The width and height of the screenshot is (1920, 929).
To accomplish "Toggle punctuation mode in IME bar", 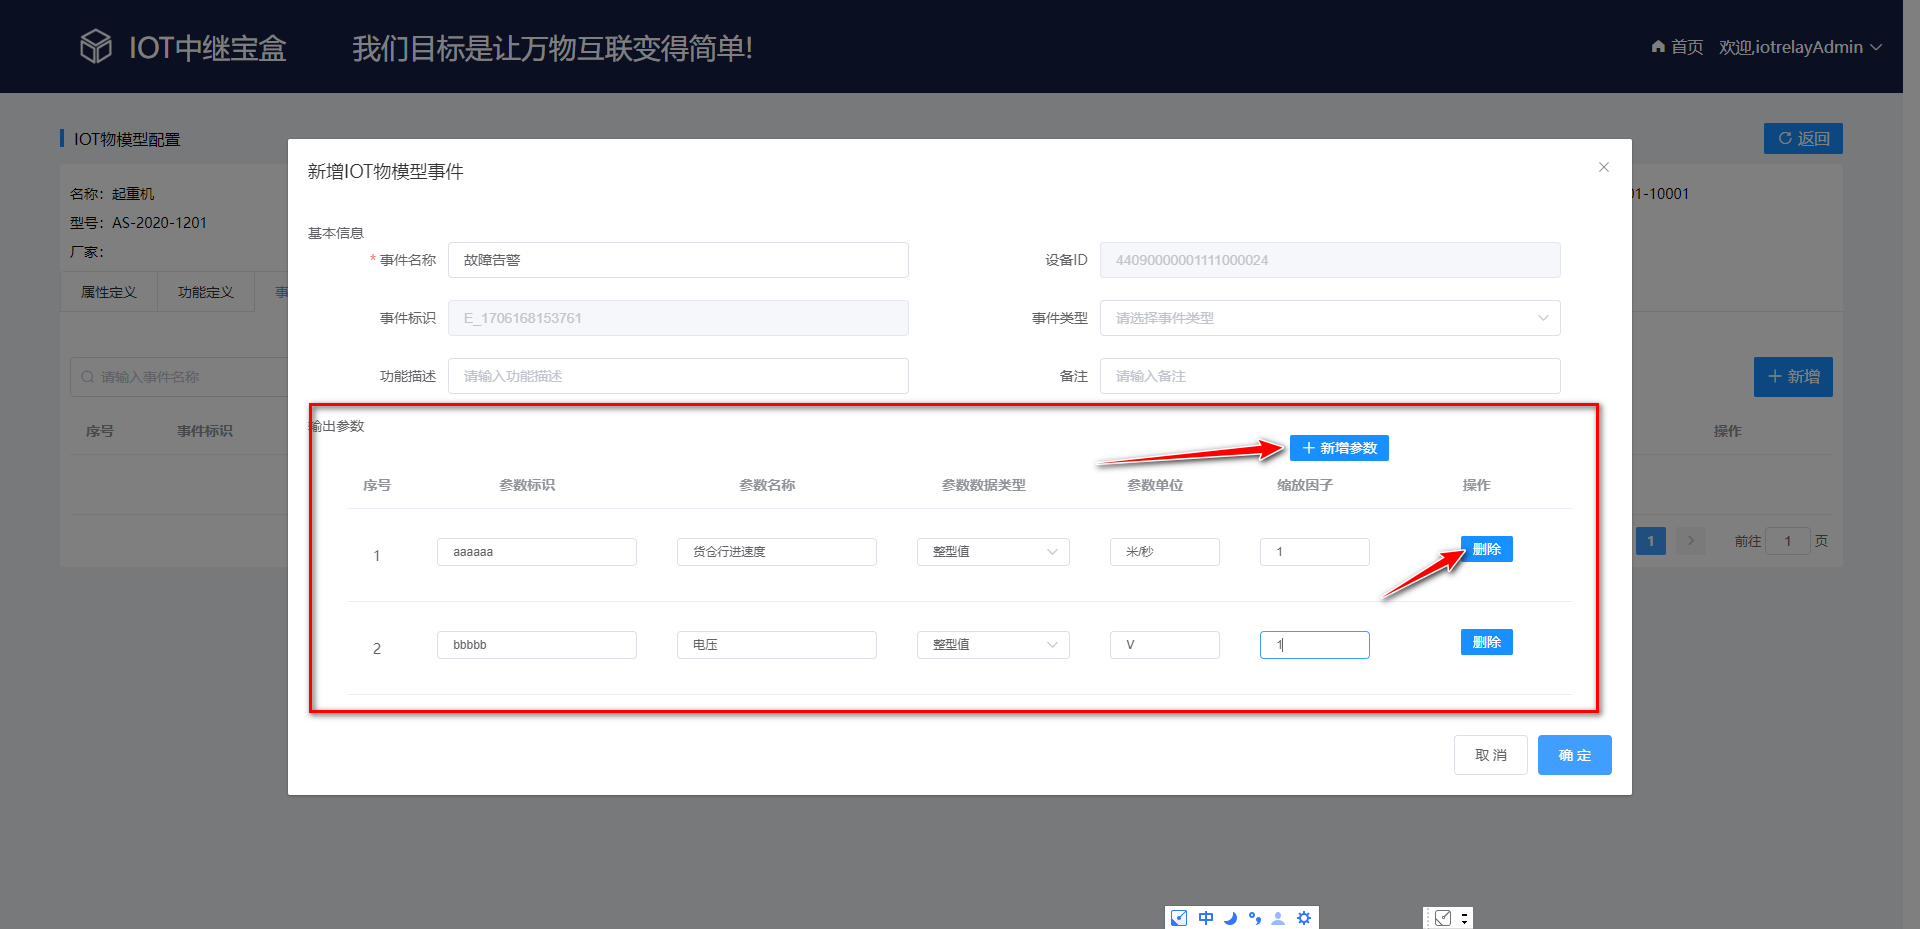I will (x=1256, y=917).
